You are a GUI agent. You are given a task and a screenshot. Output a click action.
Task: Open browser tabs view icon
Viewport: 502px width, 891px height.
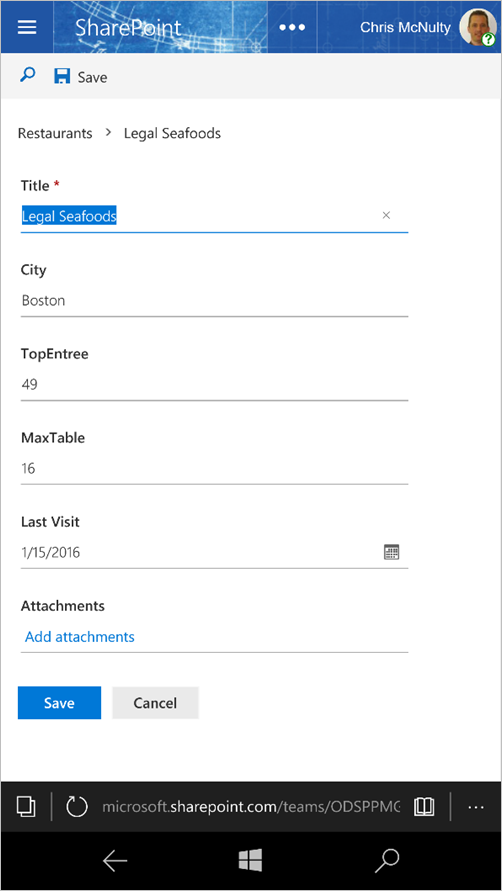(26, 806)
